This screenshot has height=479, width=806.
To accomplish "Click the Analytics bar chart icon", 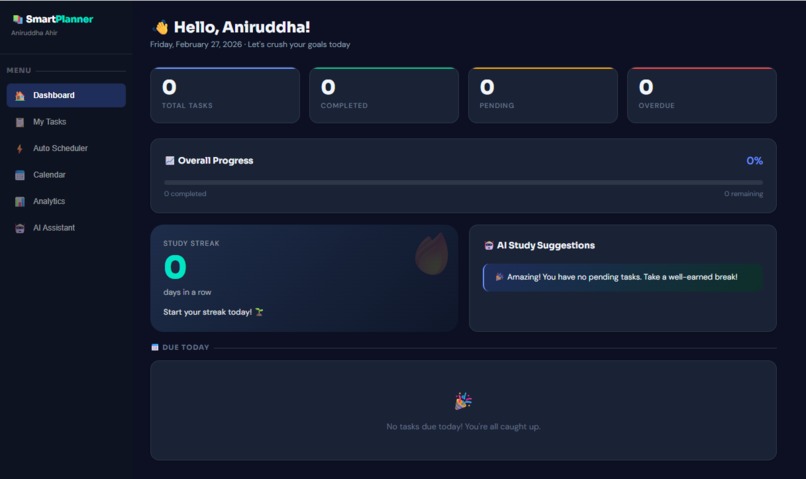I will click(x=20, y=201).
